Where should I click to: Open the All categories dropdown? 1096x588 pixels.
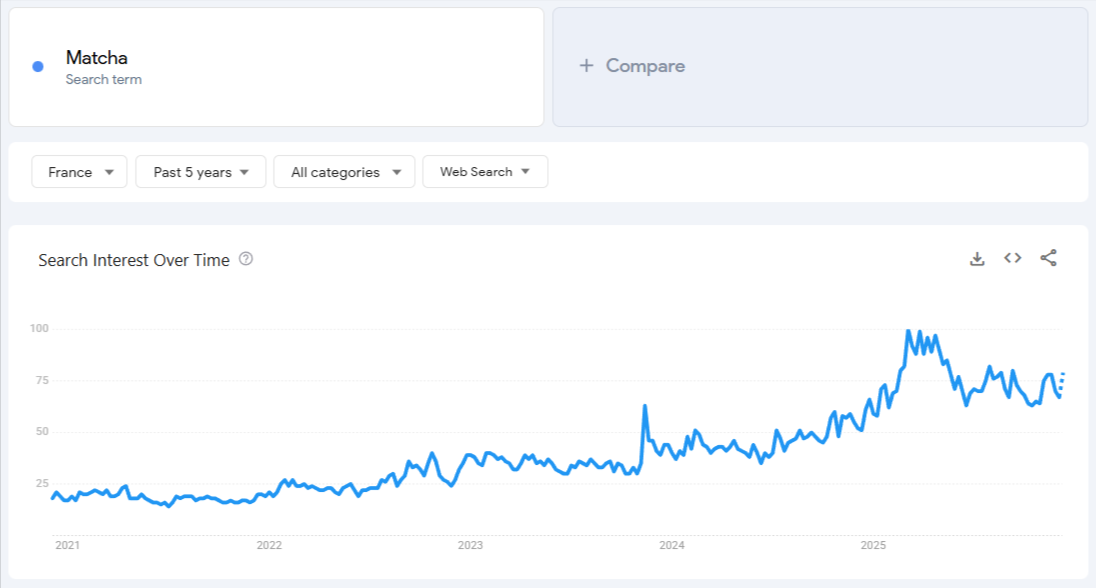[344, 171]
